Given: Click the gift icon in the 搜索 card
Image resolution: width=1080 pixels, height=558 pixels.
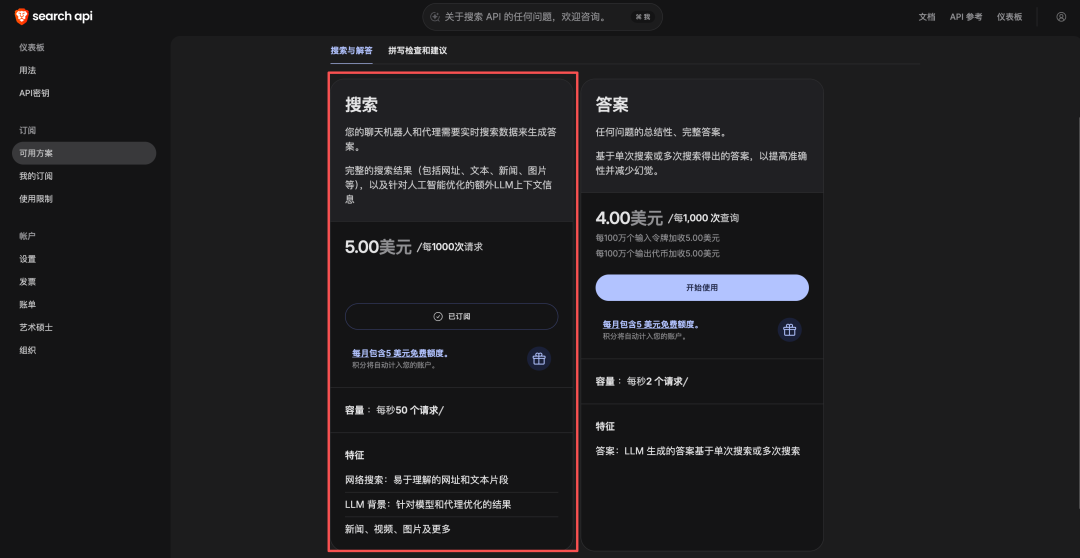Looking at the screenshot, I should [x=539, y=358].
